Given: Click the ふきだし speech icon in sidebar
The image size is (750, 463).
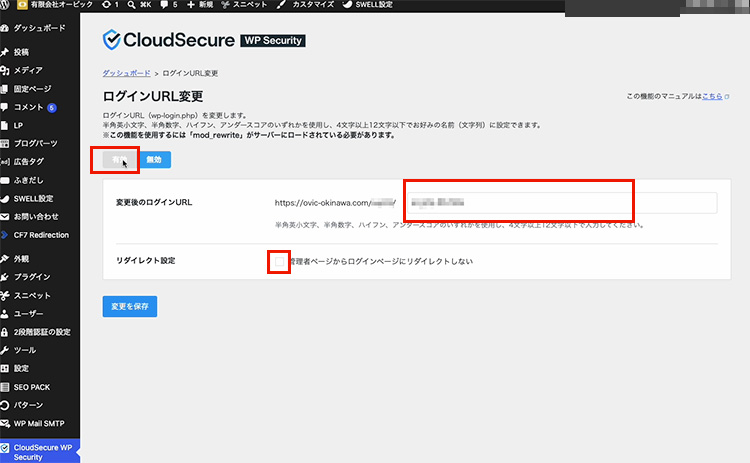Looking at the screenshot, I should coord(5,180).
